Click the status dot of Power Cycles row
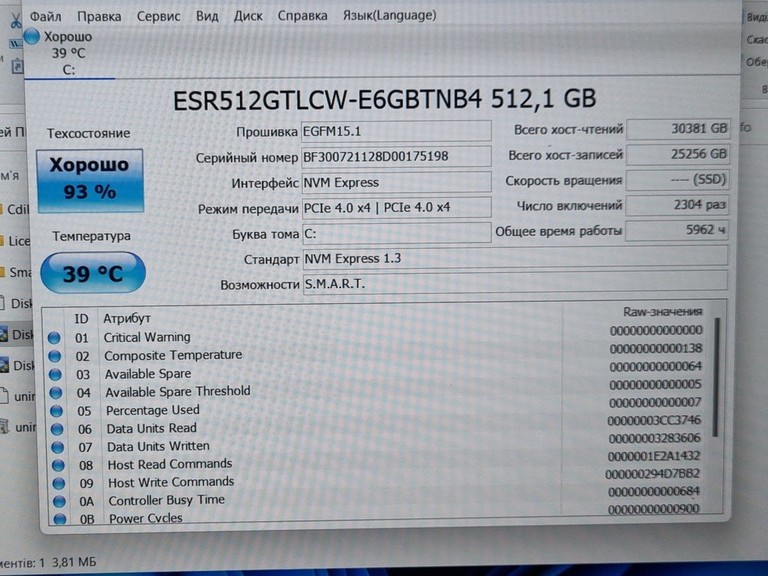 [60, 519]
